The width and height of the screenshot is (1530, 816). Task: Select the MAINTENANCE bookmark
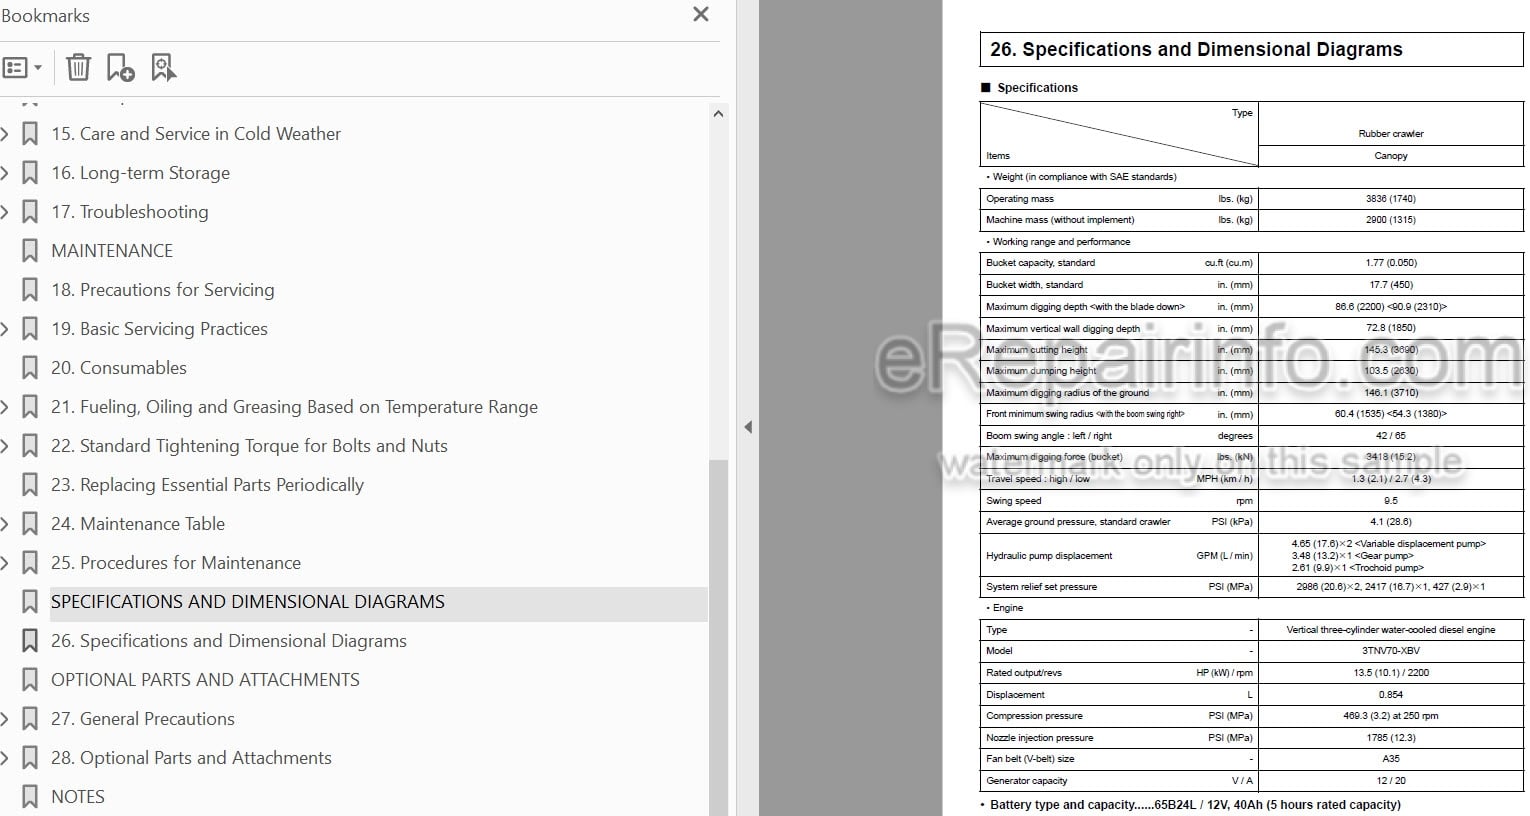point(112,251)
